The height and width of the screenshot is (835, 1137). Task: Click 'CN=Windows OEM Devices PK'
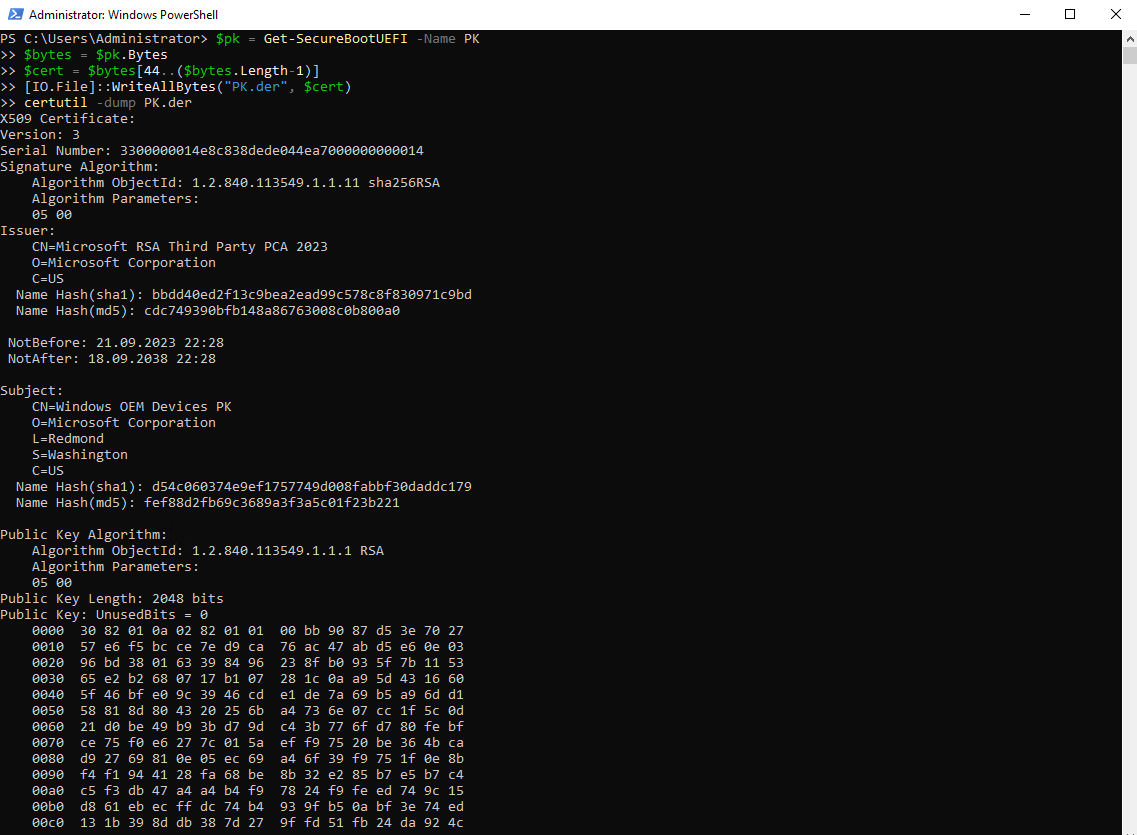tap(132, 406)
